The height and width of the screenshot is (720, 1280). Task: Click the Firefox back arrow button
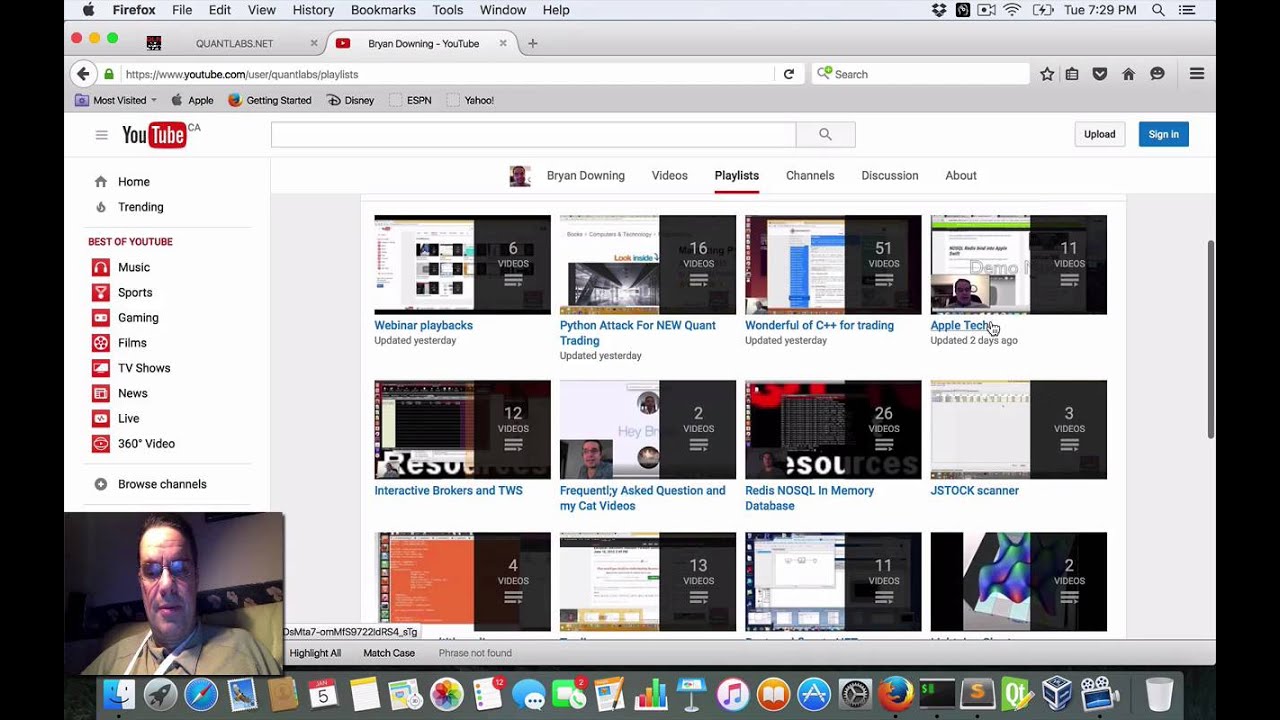82,74
